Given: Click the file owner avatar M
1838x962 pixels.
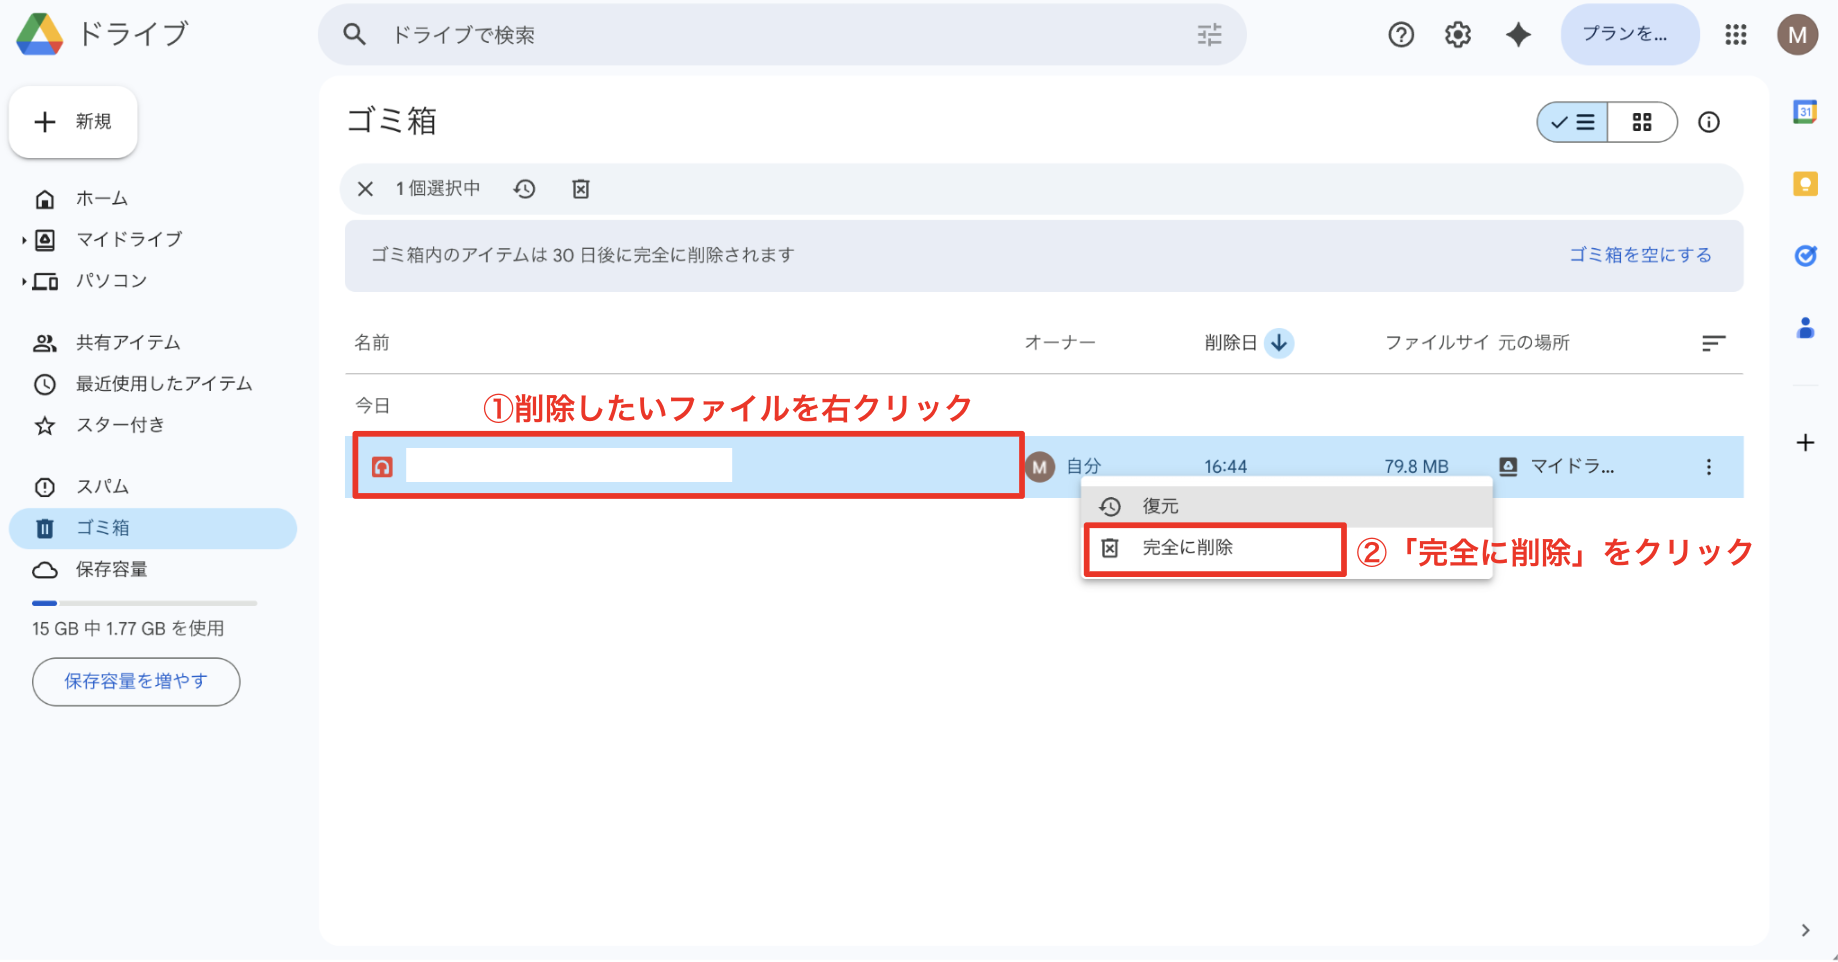Looking at the screenshot, I should (x=1040, y=467).
